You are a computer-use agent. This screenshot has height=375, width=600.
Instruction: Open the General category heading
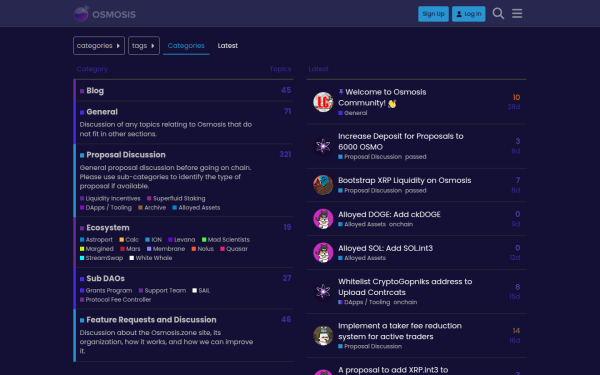[102, 112]
